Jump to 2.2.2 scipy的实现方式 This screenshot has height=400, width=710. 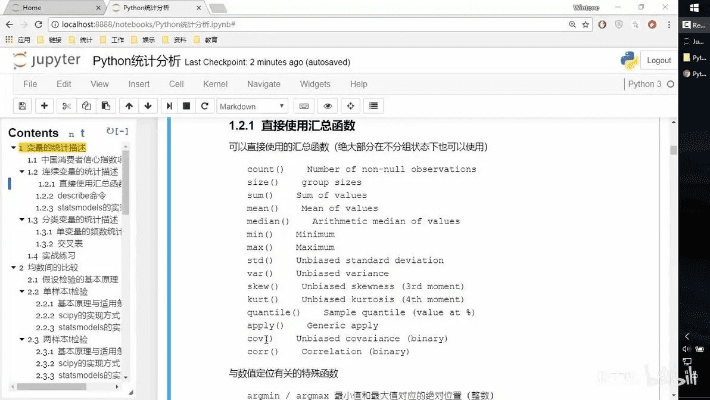click(78, 315)
